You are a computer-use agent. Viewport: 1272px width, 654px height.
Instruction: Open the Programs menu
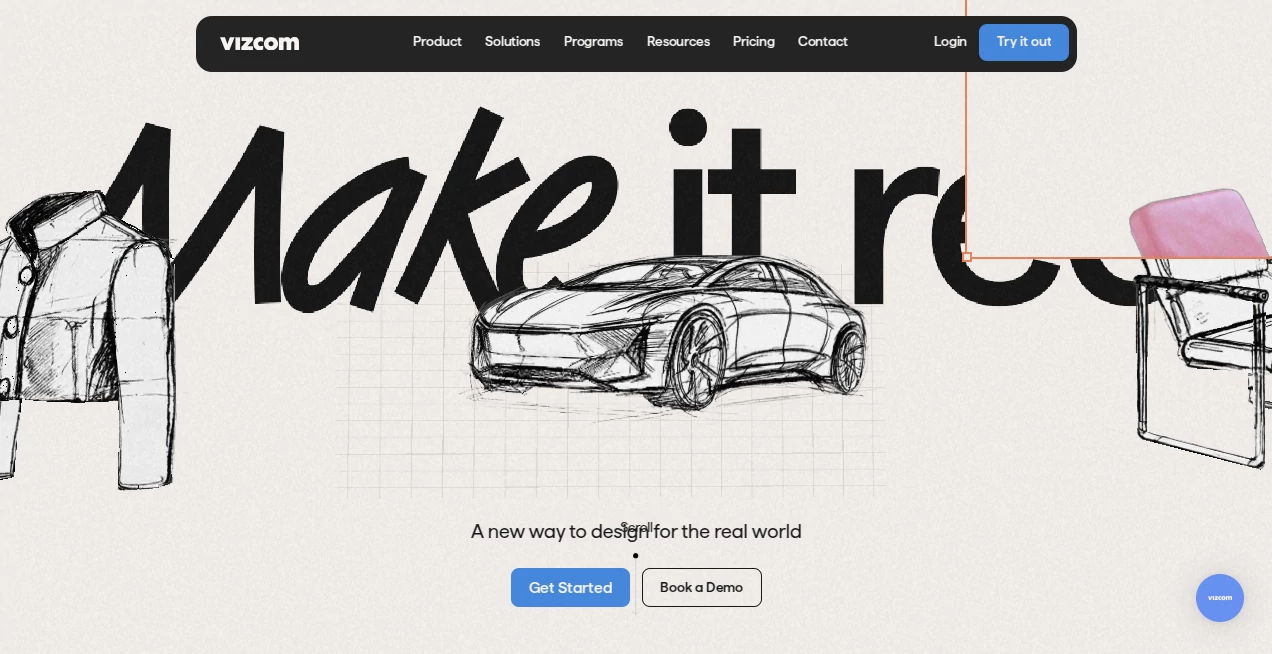[593, 42]
